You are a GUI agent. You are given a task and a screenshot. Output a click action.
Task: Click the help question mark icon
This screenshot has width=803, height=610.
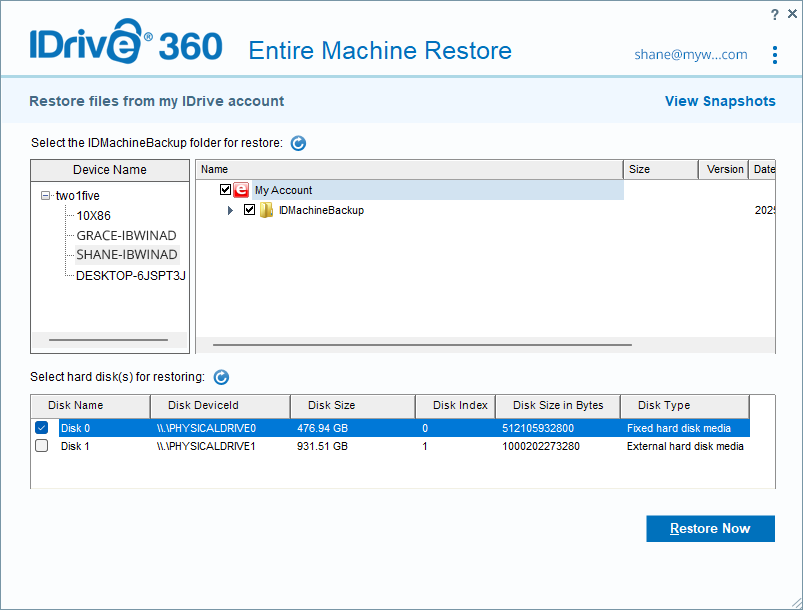click(774, 14)
